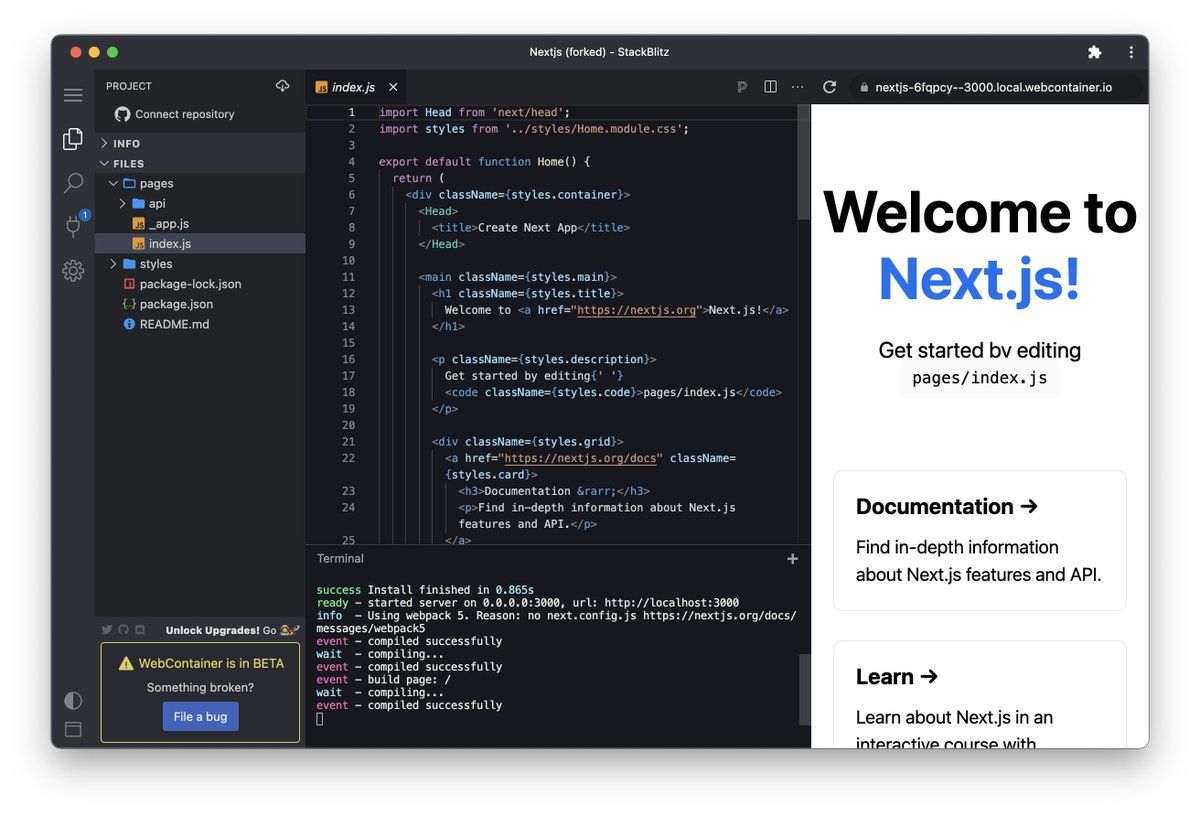Expand the INFO section

pos(200,143)
